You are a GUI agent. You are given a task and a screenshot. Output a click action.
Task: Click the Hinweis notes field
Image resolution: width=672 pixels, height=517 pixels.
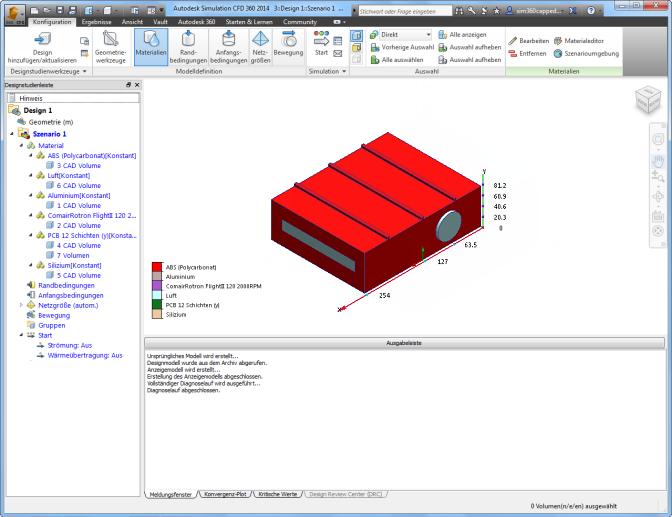tap(73, 98)
